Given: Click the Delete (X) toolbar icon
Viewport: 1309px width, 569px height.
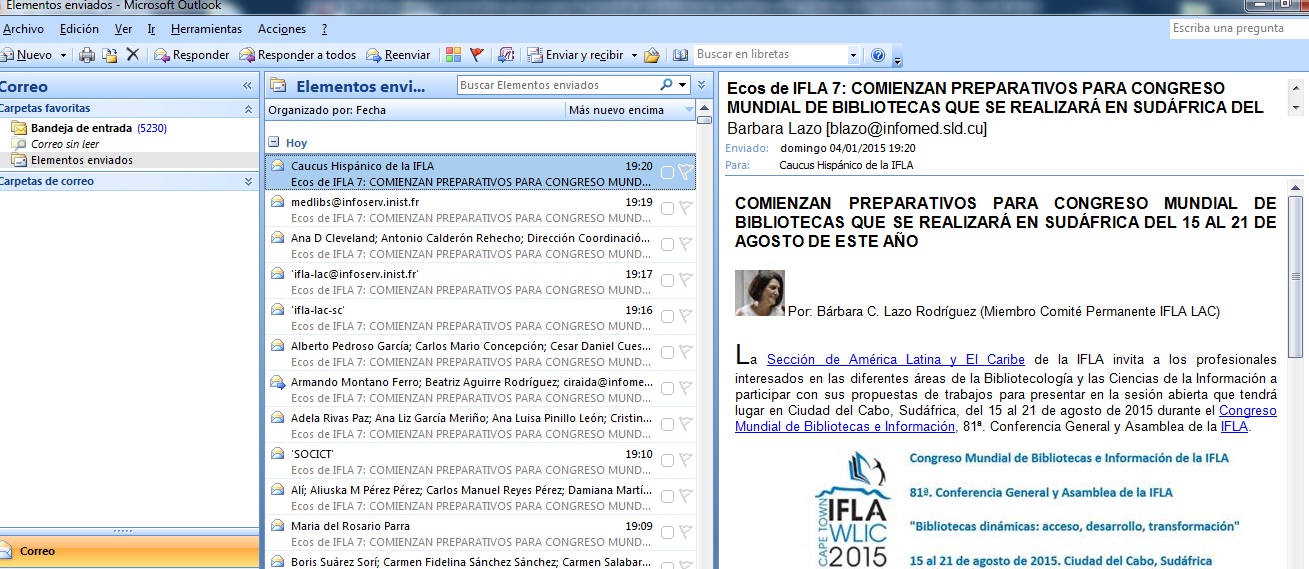Looking at the screenshot, I should (132, 55).
